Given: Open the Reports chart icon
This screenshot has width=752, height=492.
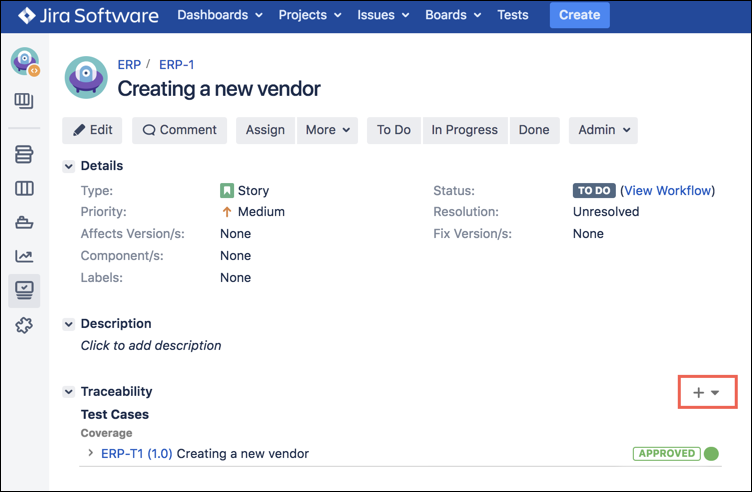Looking at the screenshot, I should tap(24, 256).
